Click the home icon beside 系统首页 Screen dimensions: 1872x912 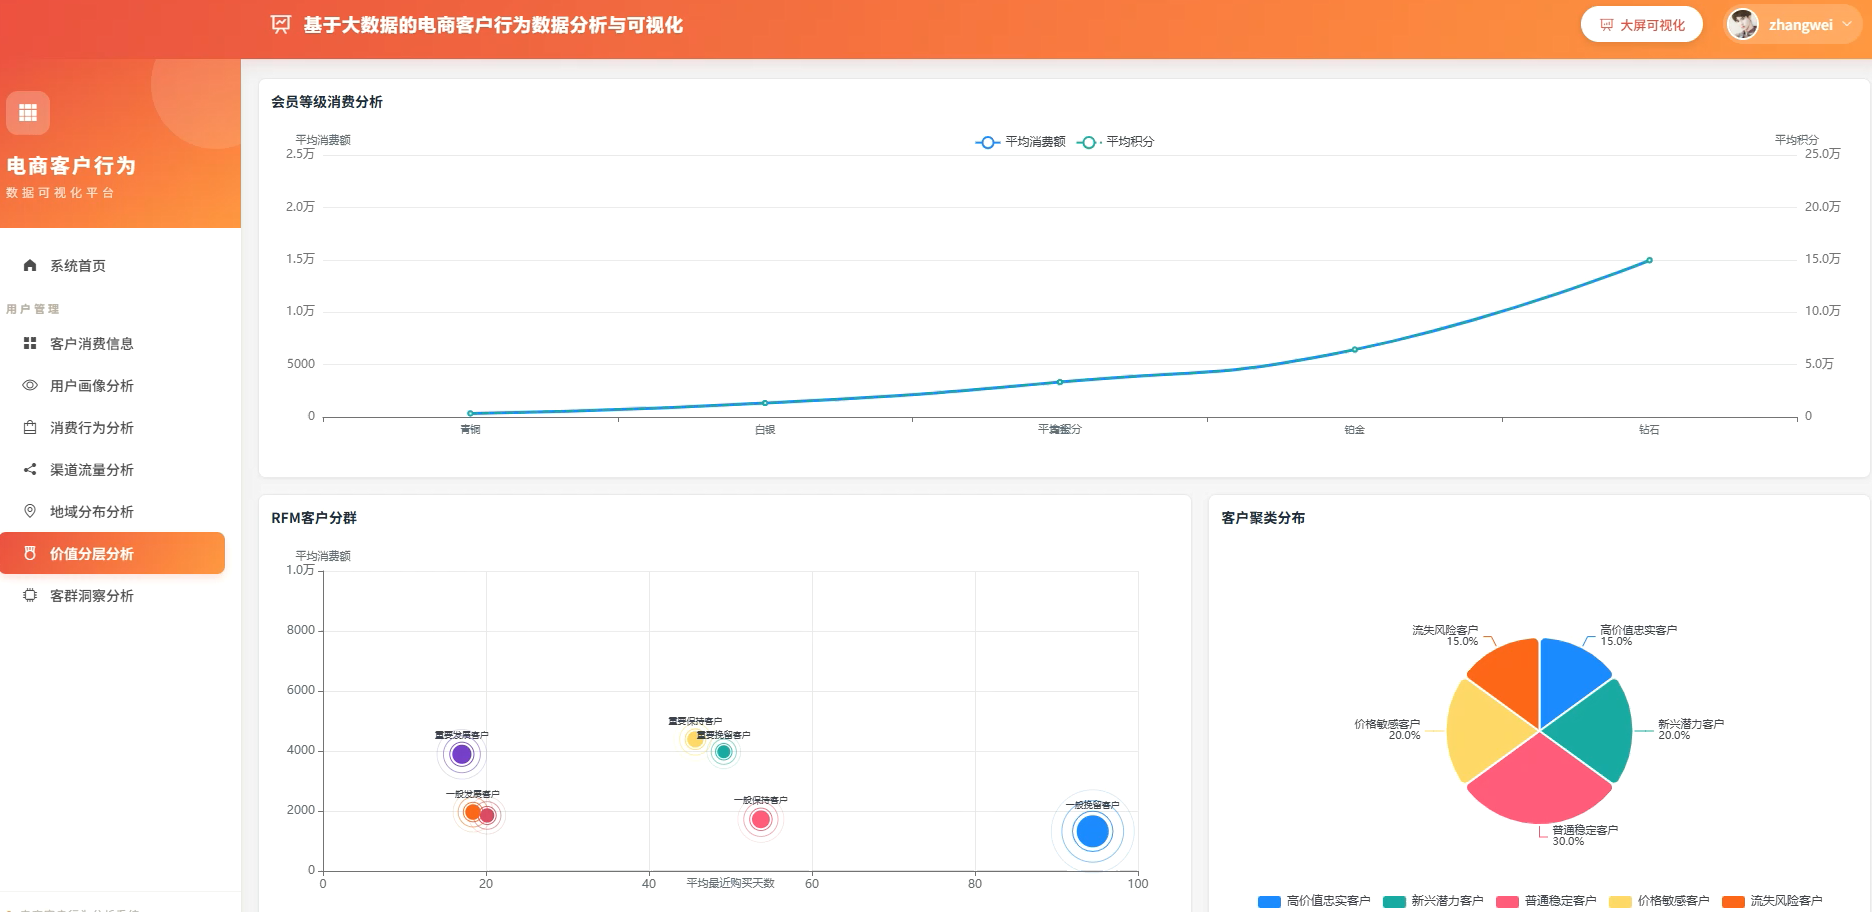click(x=30, y=265)
